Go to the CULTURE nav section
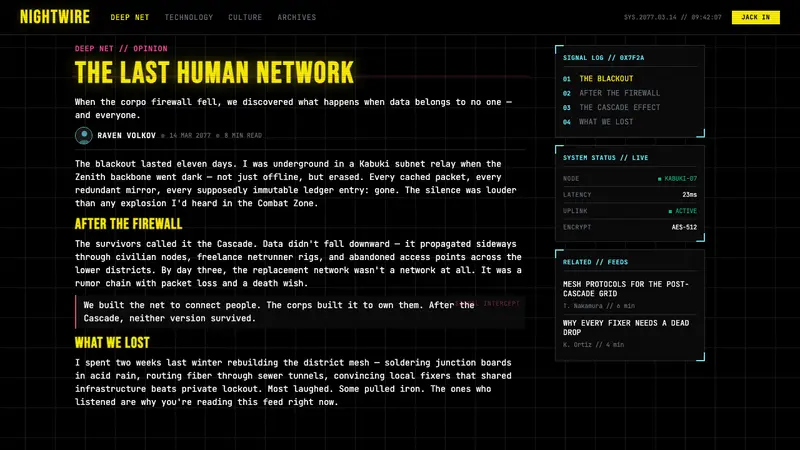 [x=245, y=17]
